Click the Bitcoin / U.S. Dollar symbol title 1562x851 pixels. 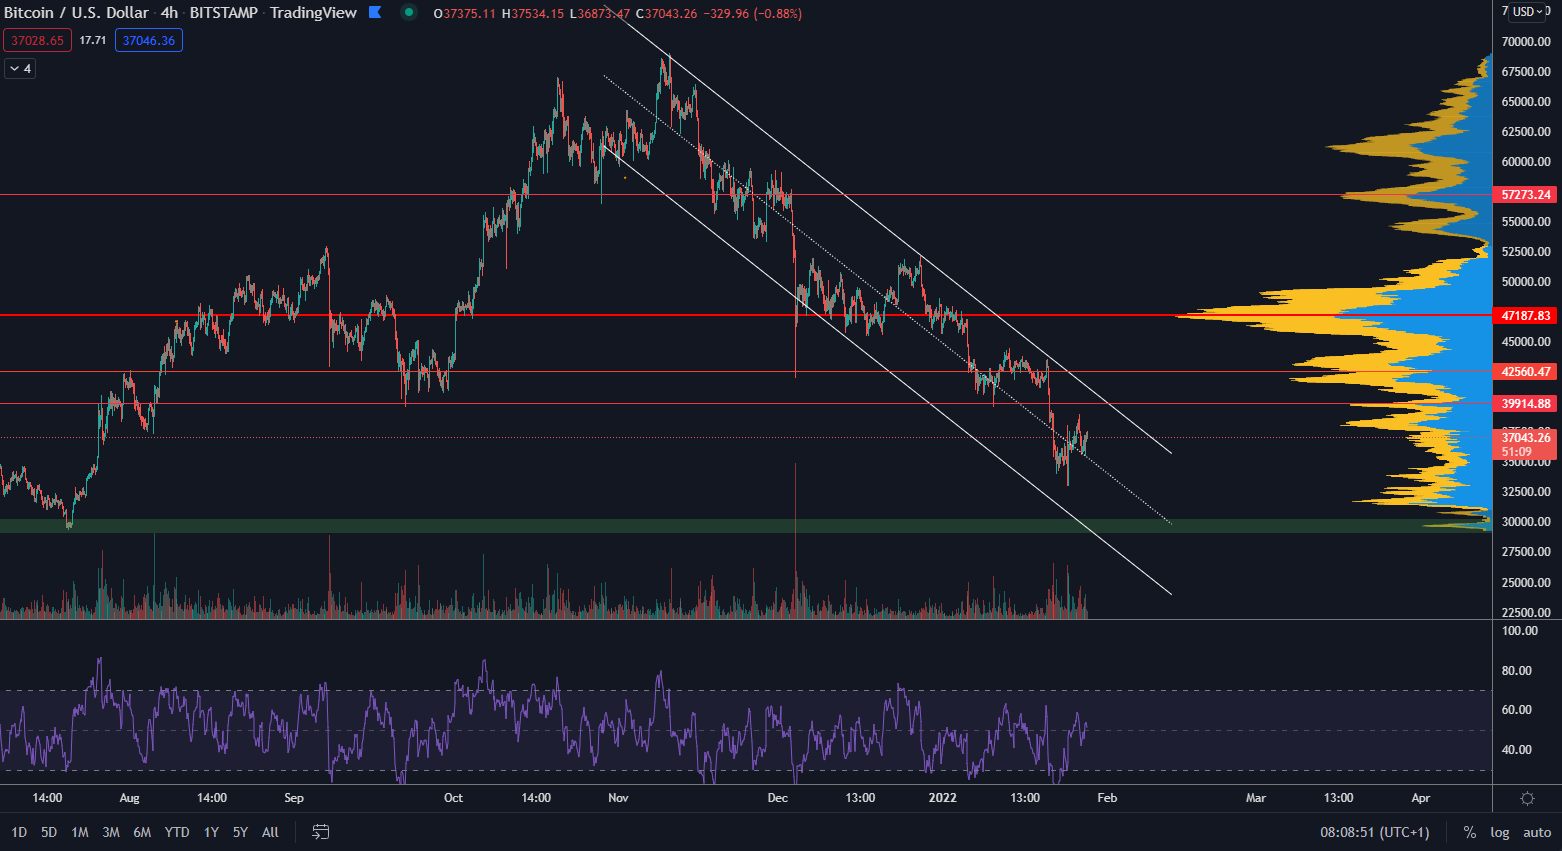(76, 13)
